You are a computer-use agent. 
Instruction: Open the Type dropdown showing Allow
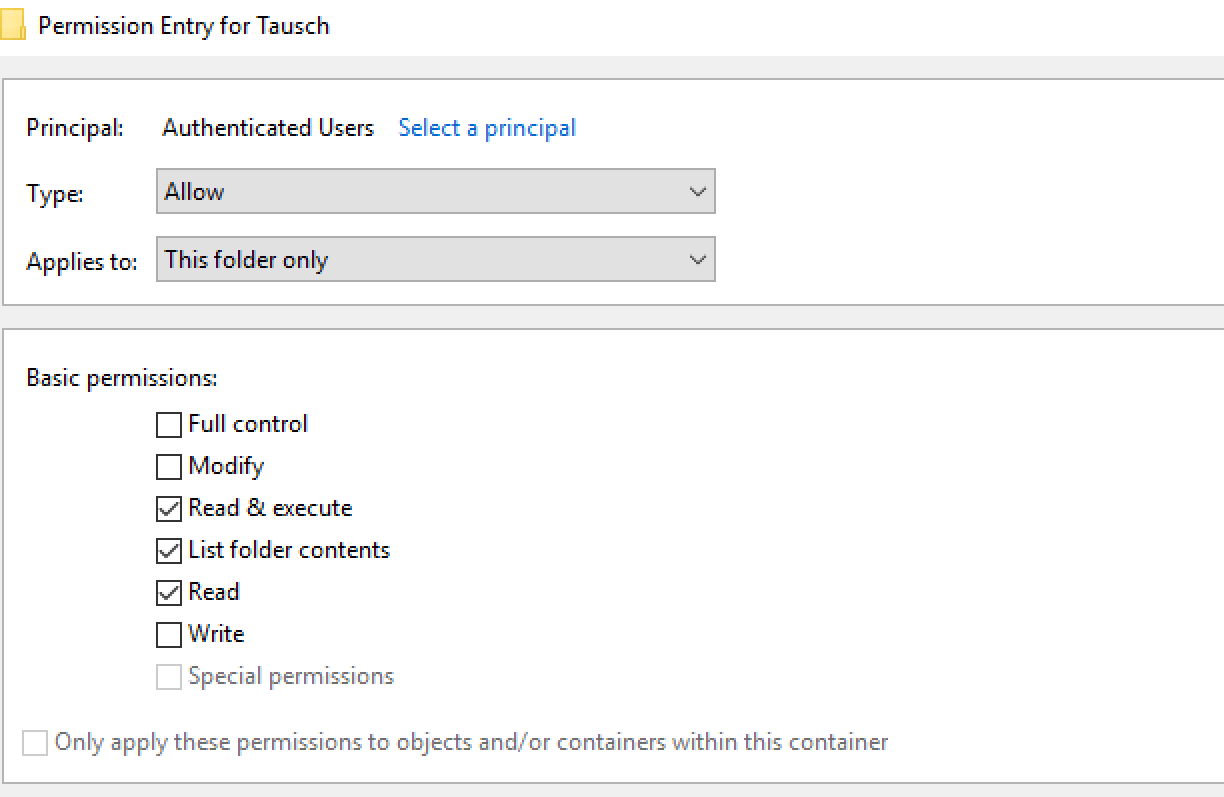pyautogui.click(x=436, y=192)
